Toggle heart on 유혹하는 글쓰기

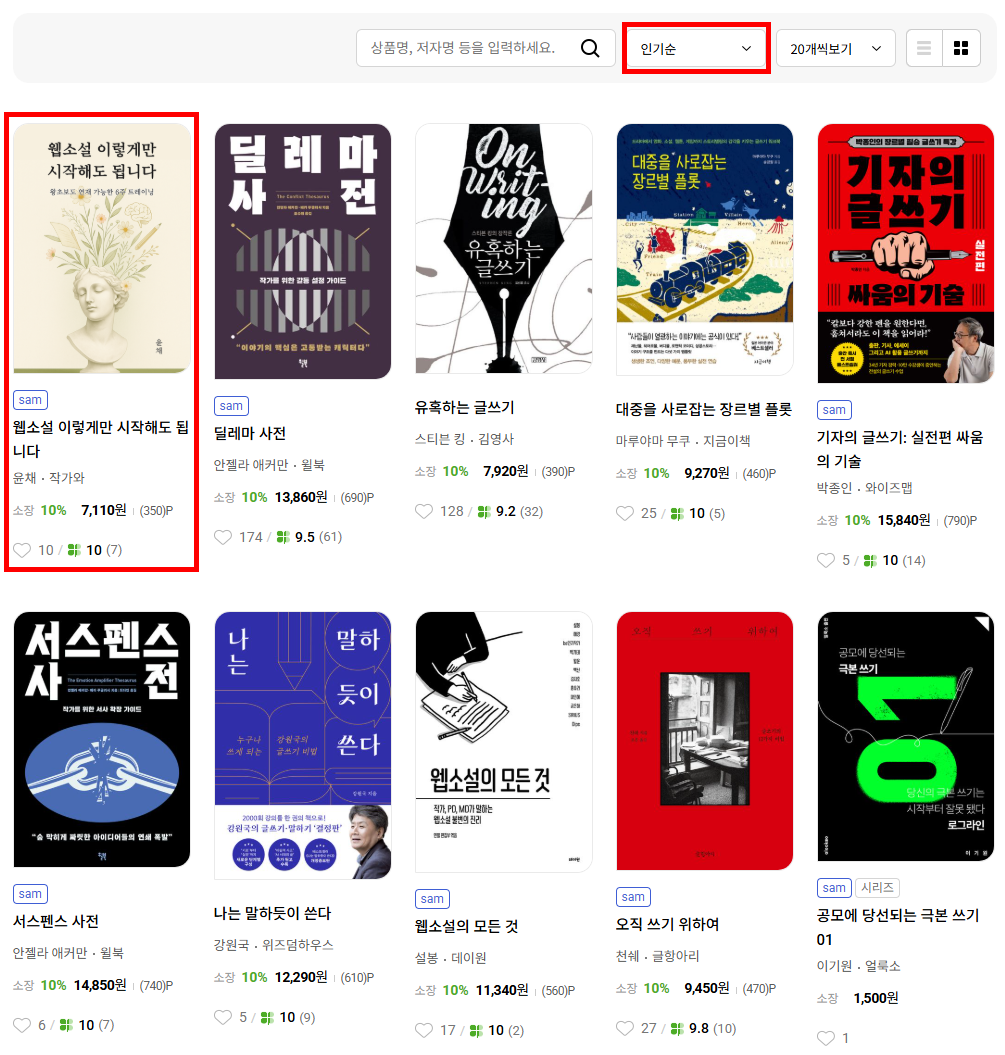[424, 511]
